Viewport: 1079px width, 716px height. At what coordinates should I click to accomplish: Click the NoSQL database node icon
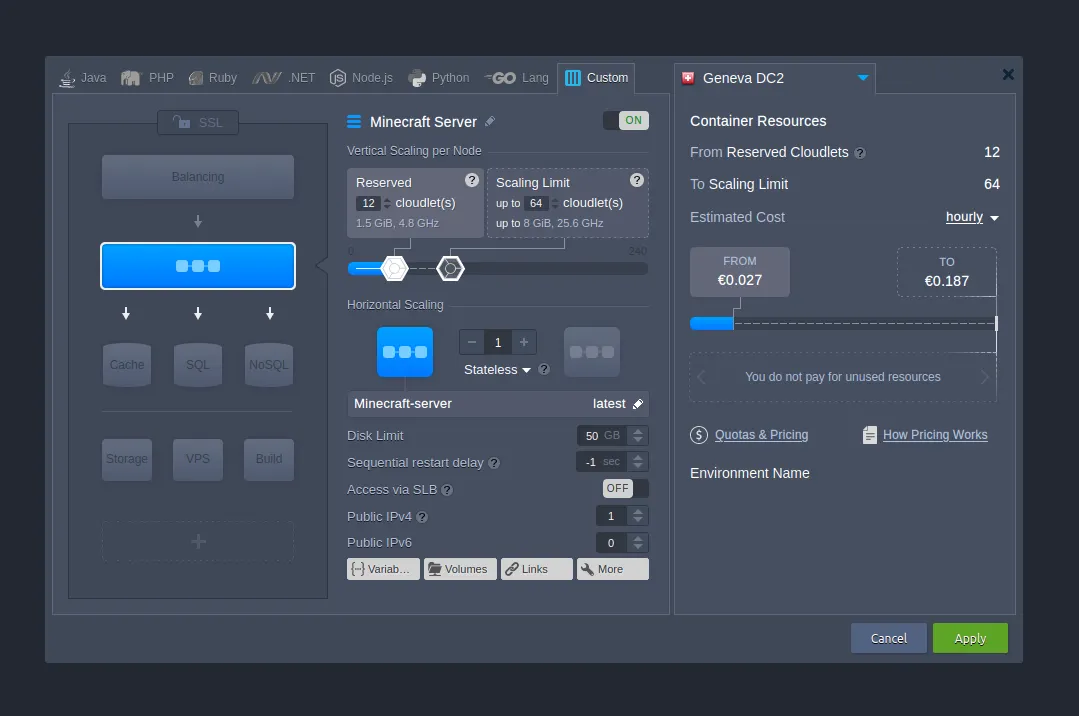268,364
